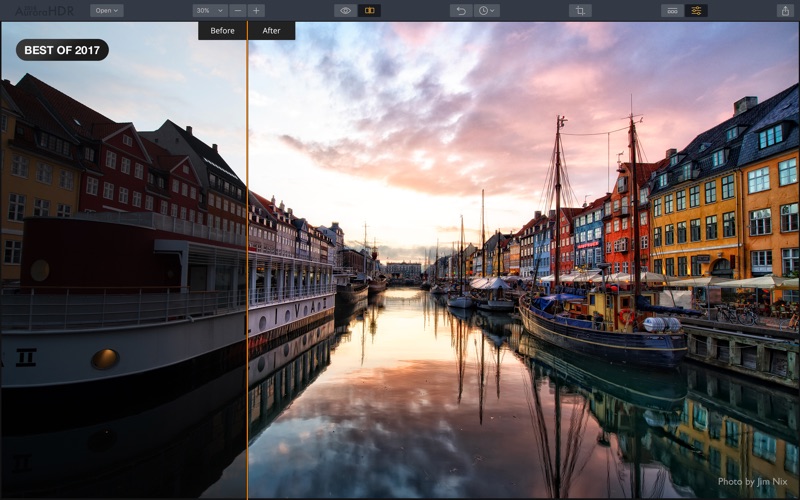Viewport: 800px width, 500px height.
Task: Click the BEST OF 2017 badge
Action: 62,50
